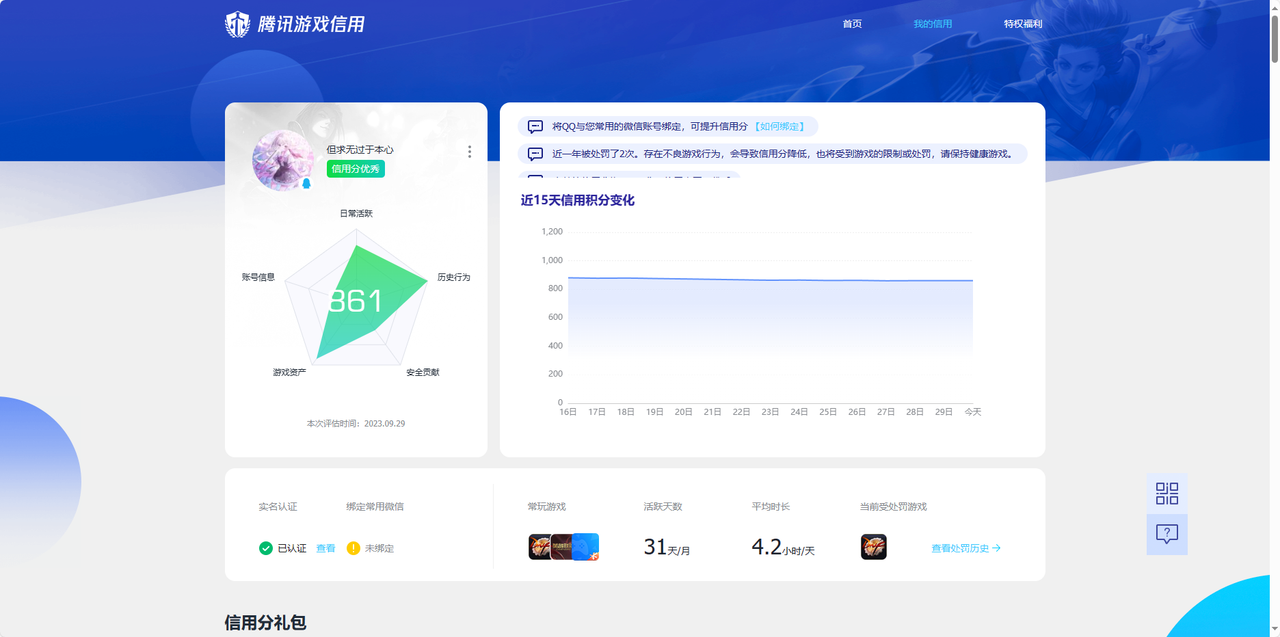Click the 查看 link beside 已认证

[x=326, y=548]
